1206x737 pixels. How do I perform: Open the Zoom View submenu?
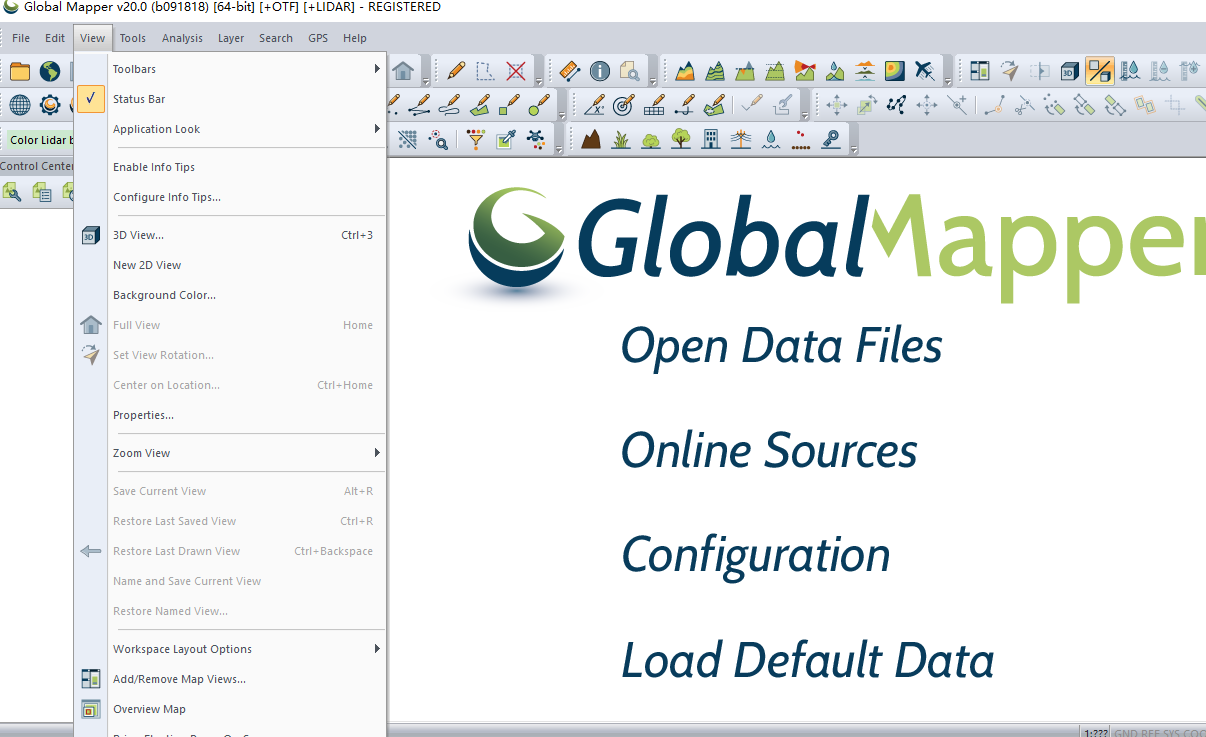(x=141, y=452)
